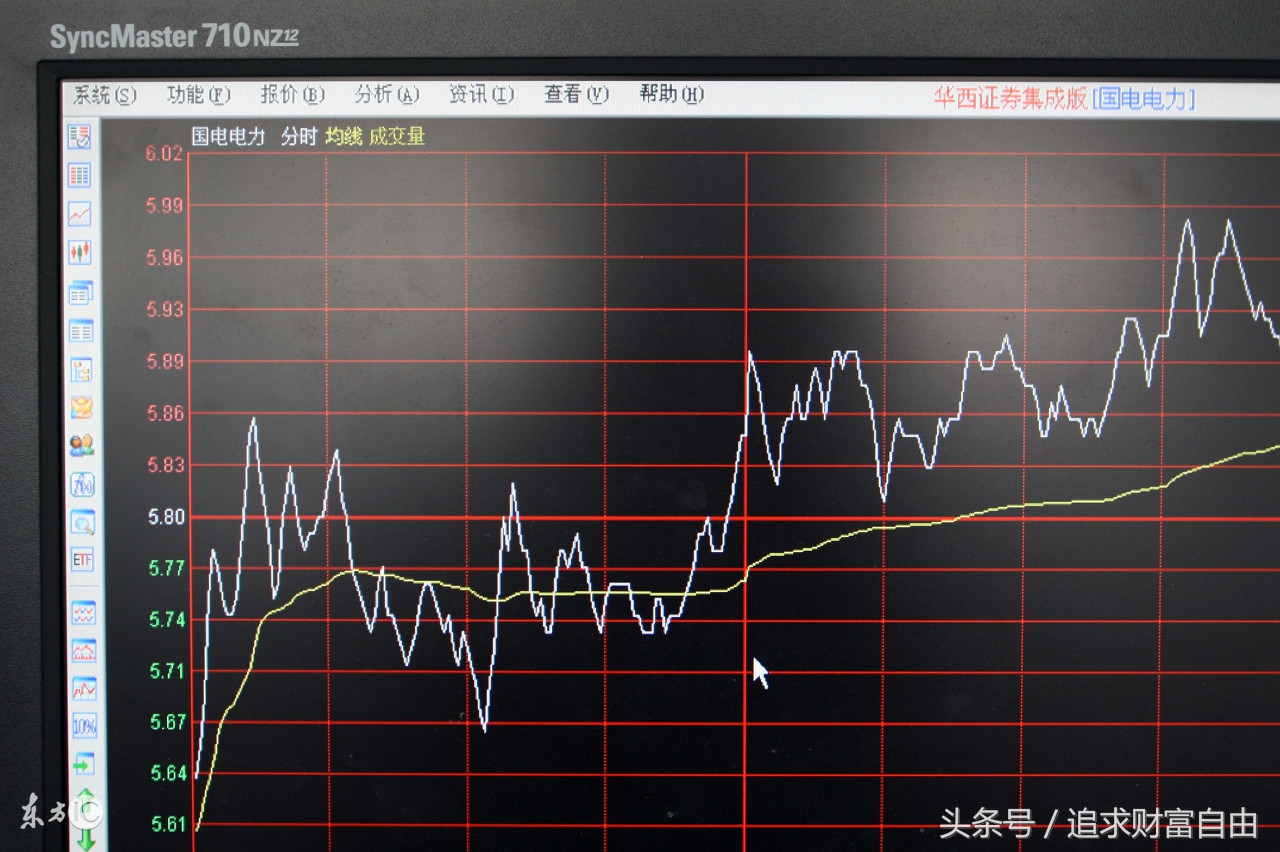The width and height of the screenshot is (1280, 852).
Task: Click the two-people sidebar icon
Action: 81,446
